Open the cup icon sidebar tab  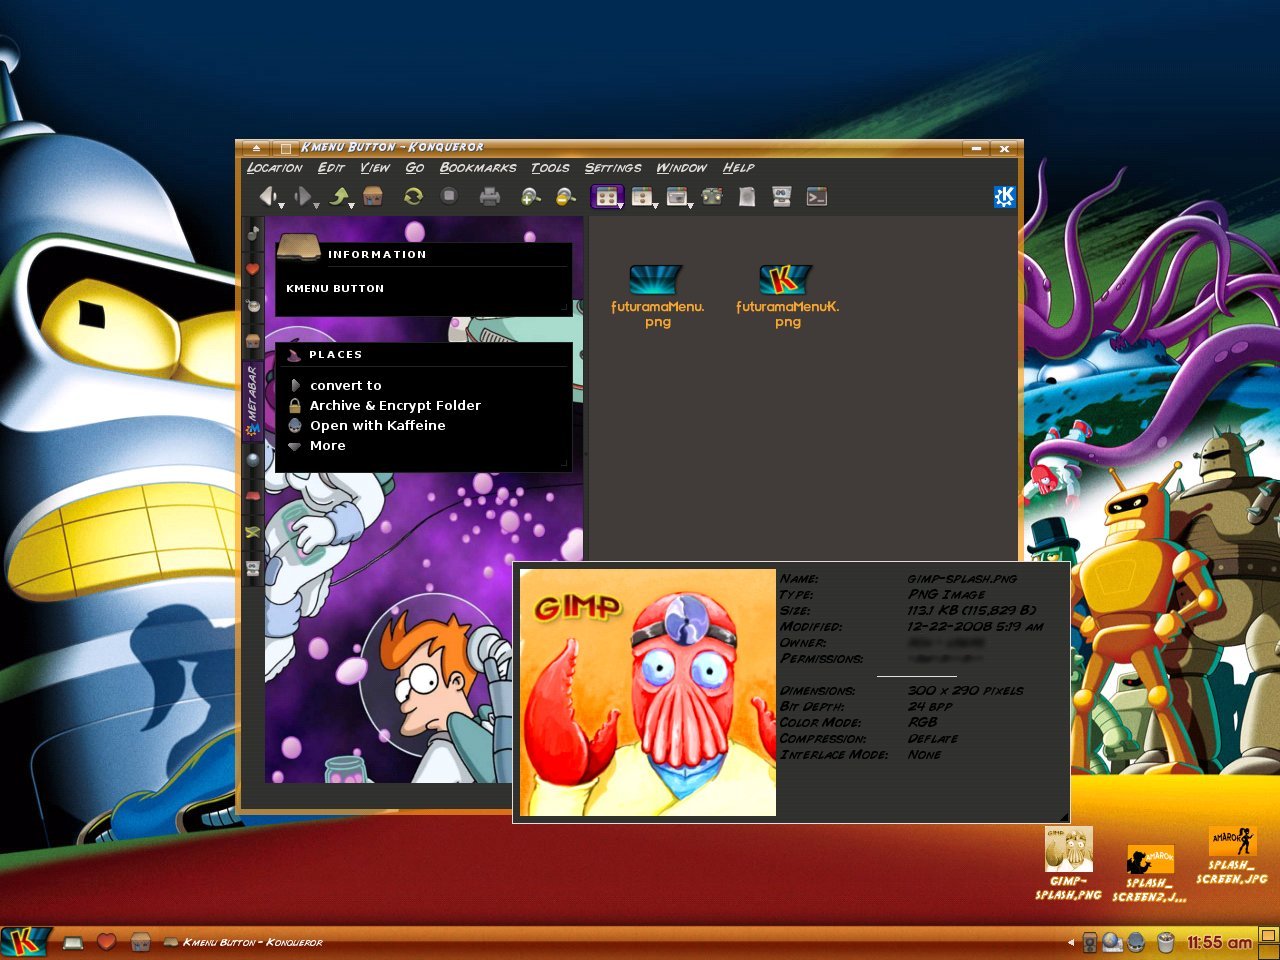point(253,305)
